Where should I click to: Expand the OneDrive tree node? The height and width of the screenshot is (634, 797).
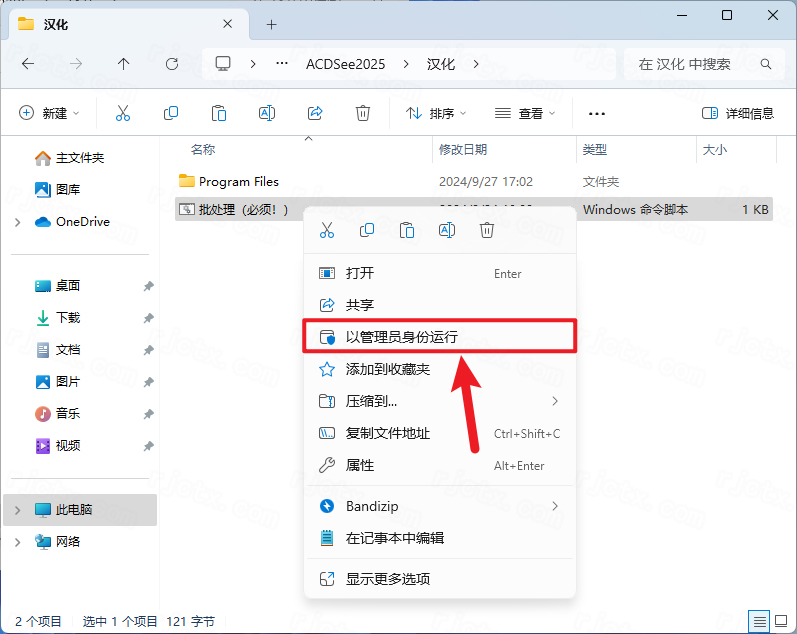17,222
